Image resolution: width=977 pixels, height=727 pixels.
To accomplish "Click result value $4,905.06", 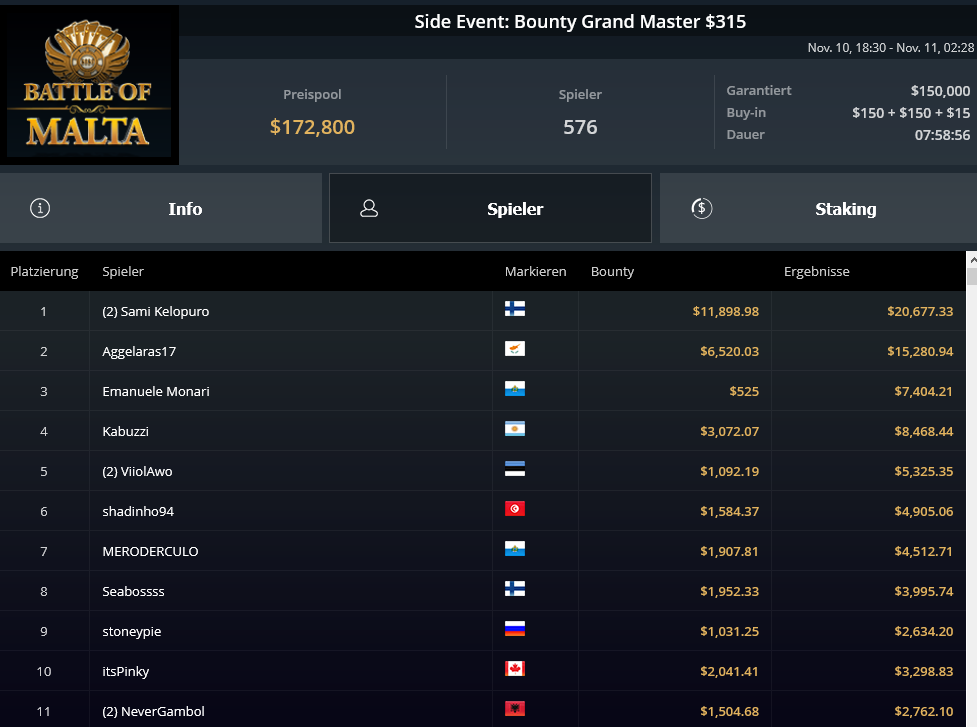I will point(923,511).
